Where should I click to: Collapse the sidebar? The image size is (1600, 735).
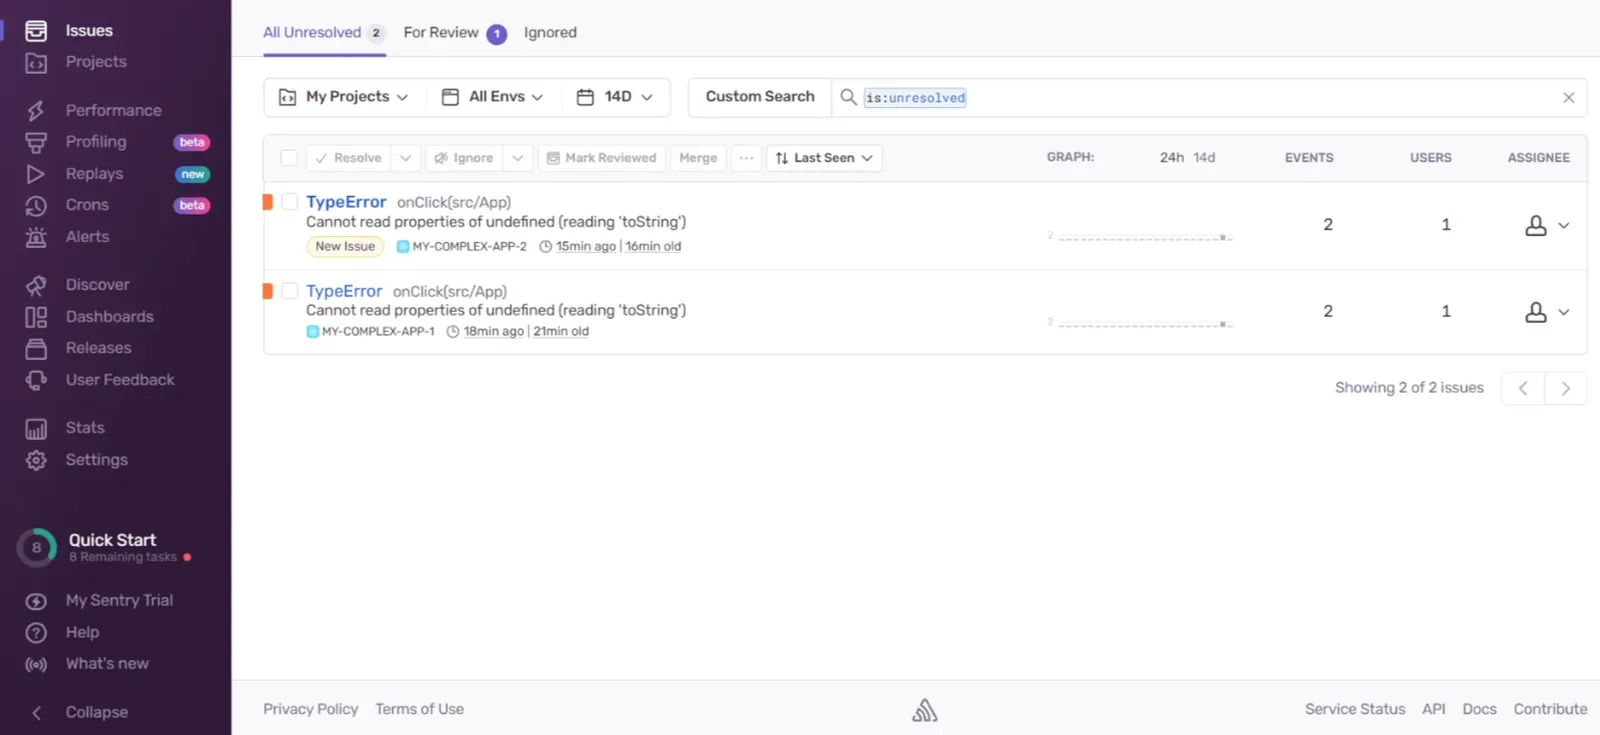(76, 713)
